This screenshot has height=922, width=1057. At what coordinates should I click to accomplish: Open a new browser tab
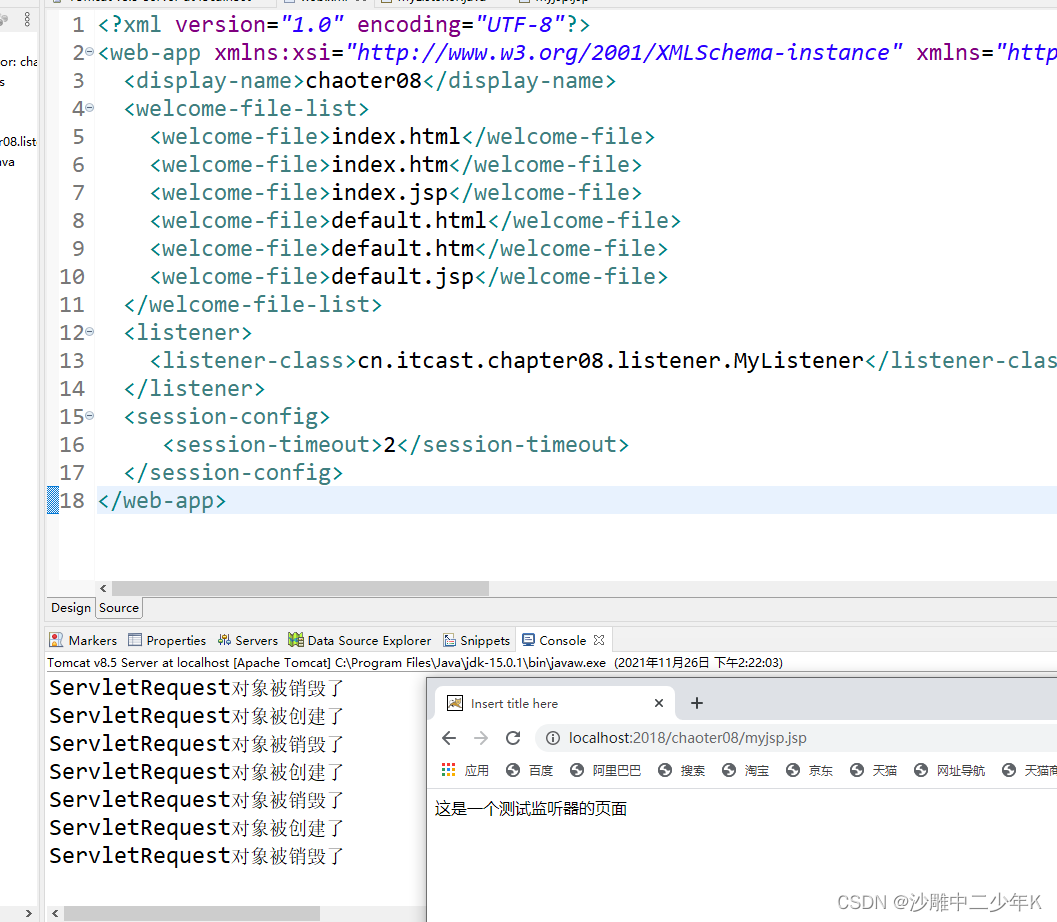[x=697, y=703]
